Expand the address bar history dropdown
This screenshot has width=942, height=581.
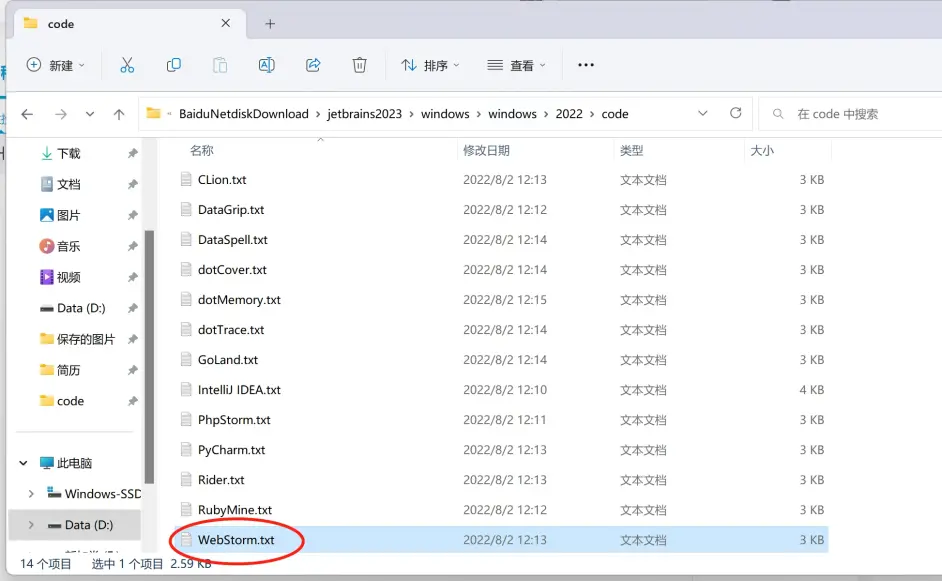(702, 114)
